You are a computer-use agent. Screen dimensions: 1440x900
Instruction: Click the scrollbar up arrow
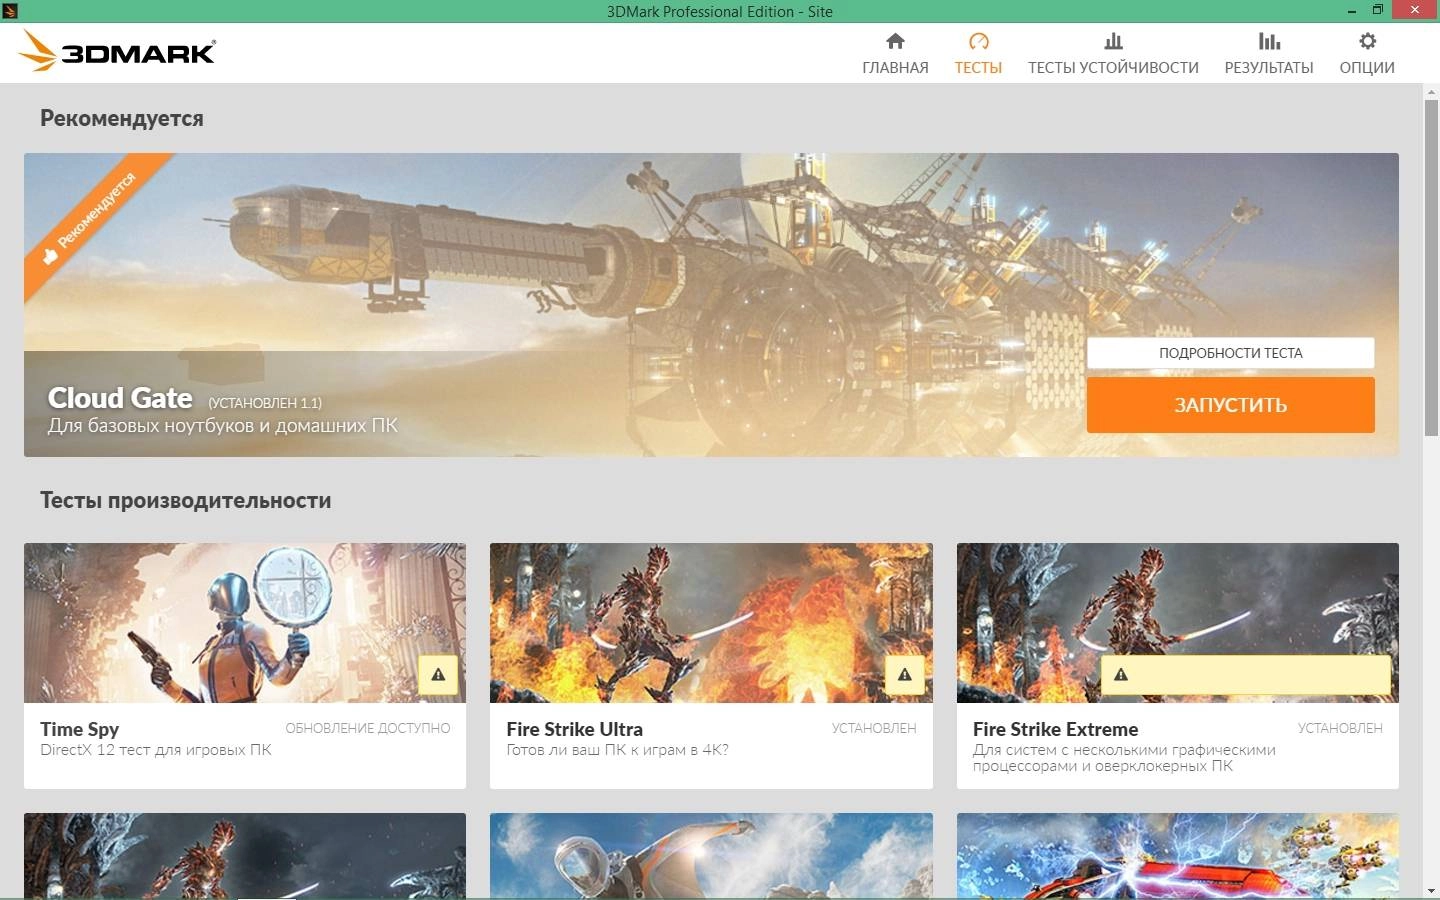point(1431,92)
